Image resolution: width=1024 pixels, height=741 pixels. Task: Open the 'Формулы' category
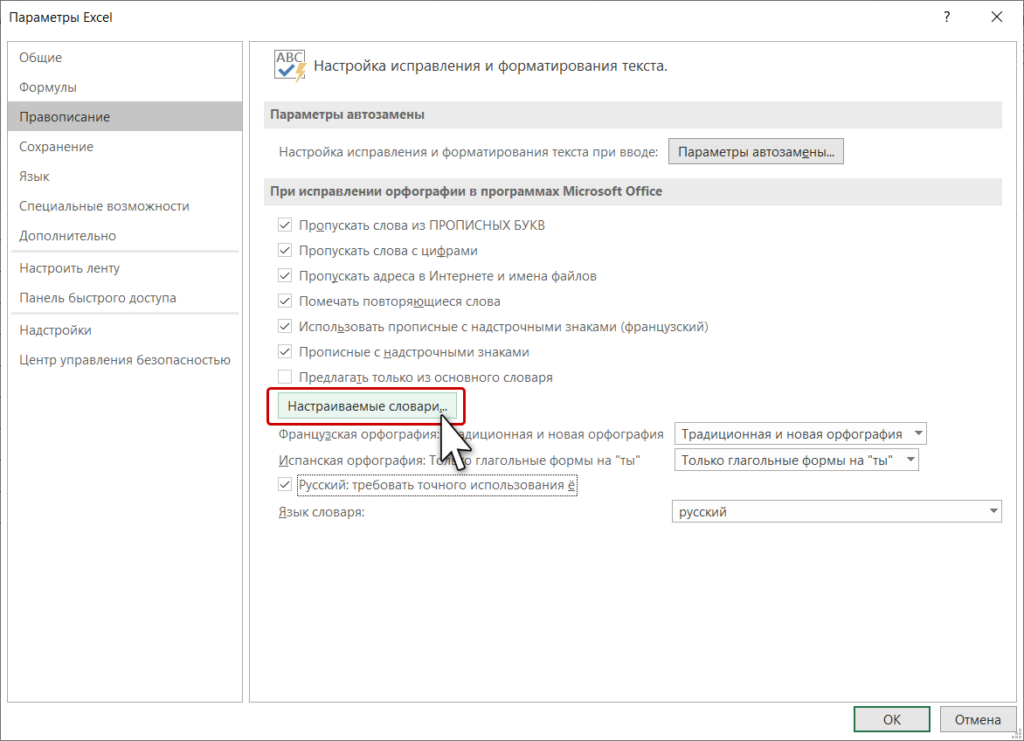point(125,87)
